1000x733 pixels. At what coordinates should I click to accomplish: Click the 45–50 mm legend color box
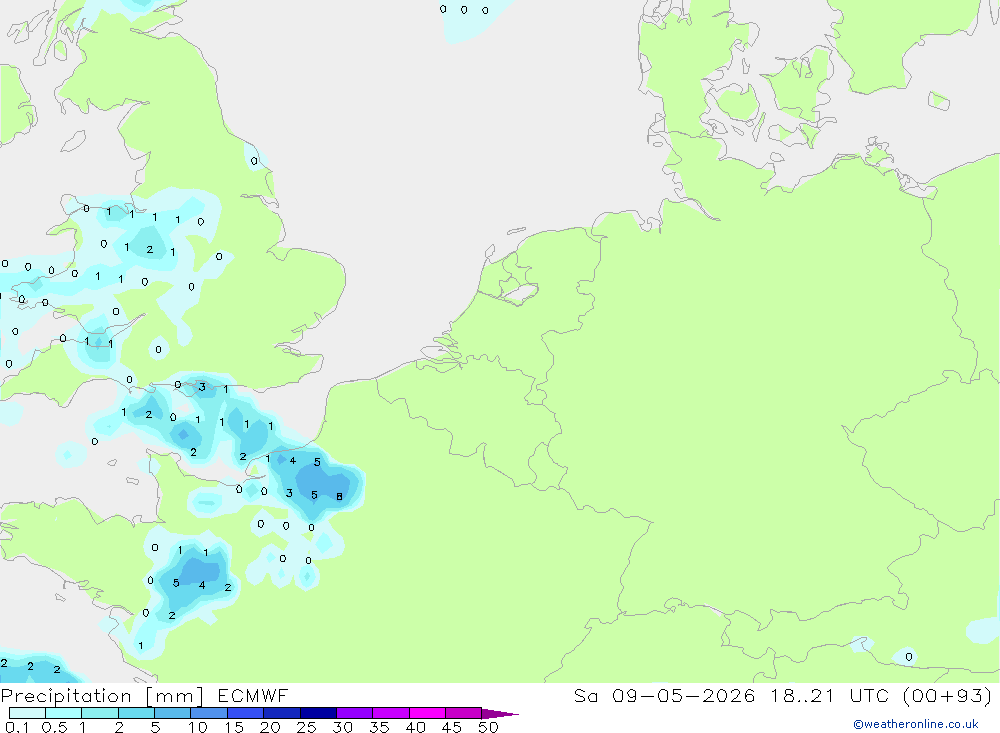464,713
